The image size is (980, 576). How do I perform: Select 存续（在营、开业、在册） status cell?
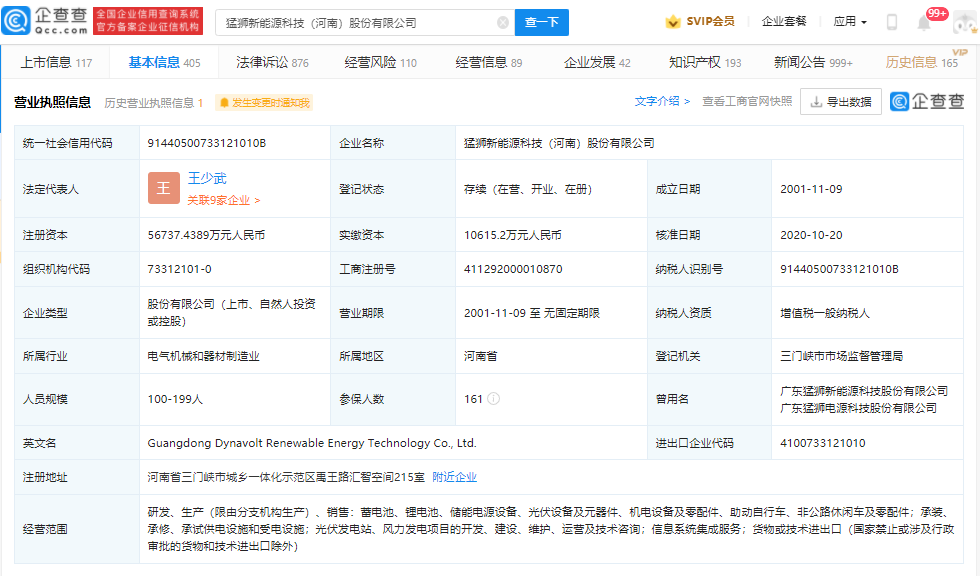tap(528, 189)
